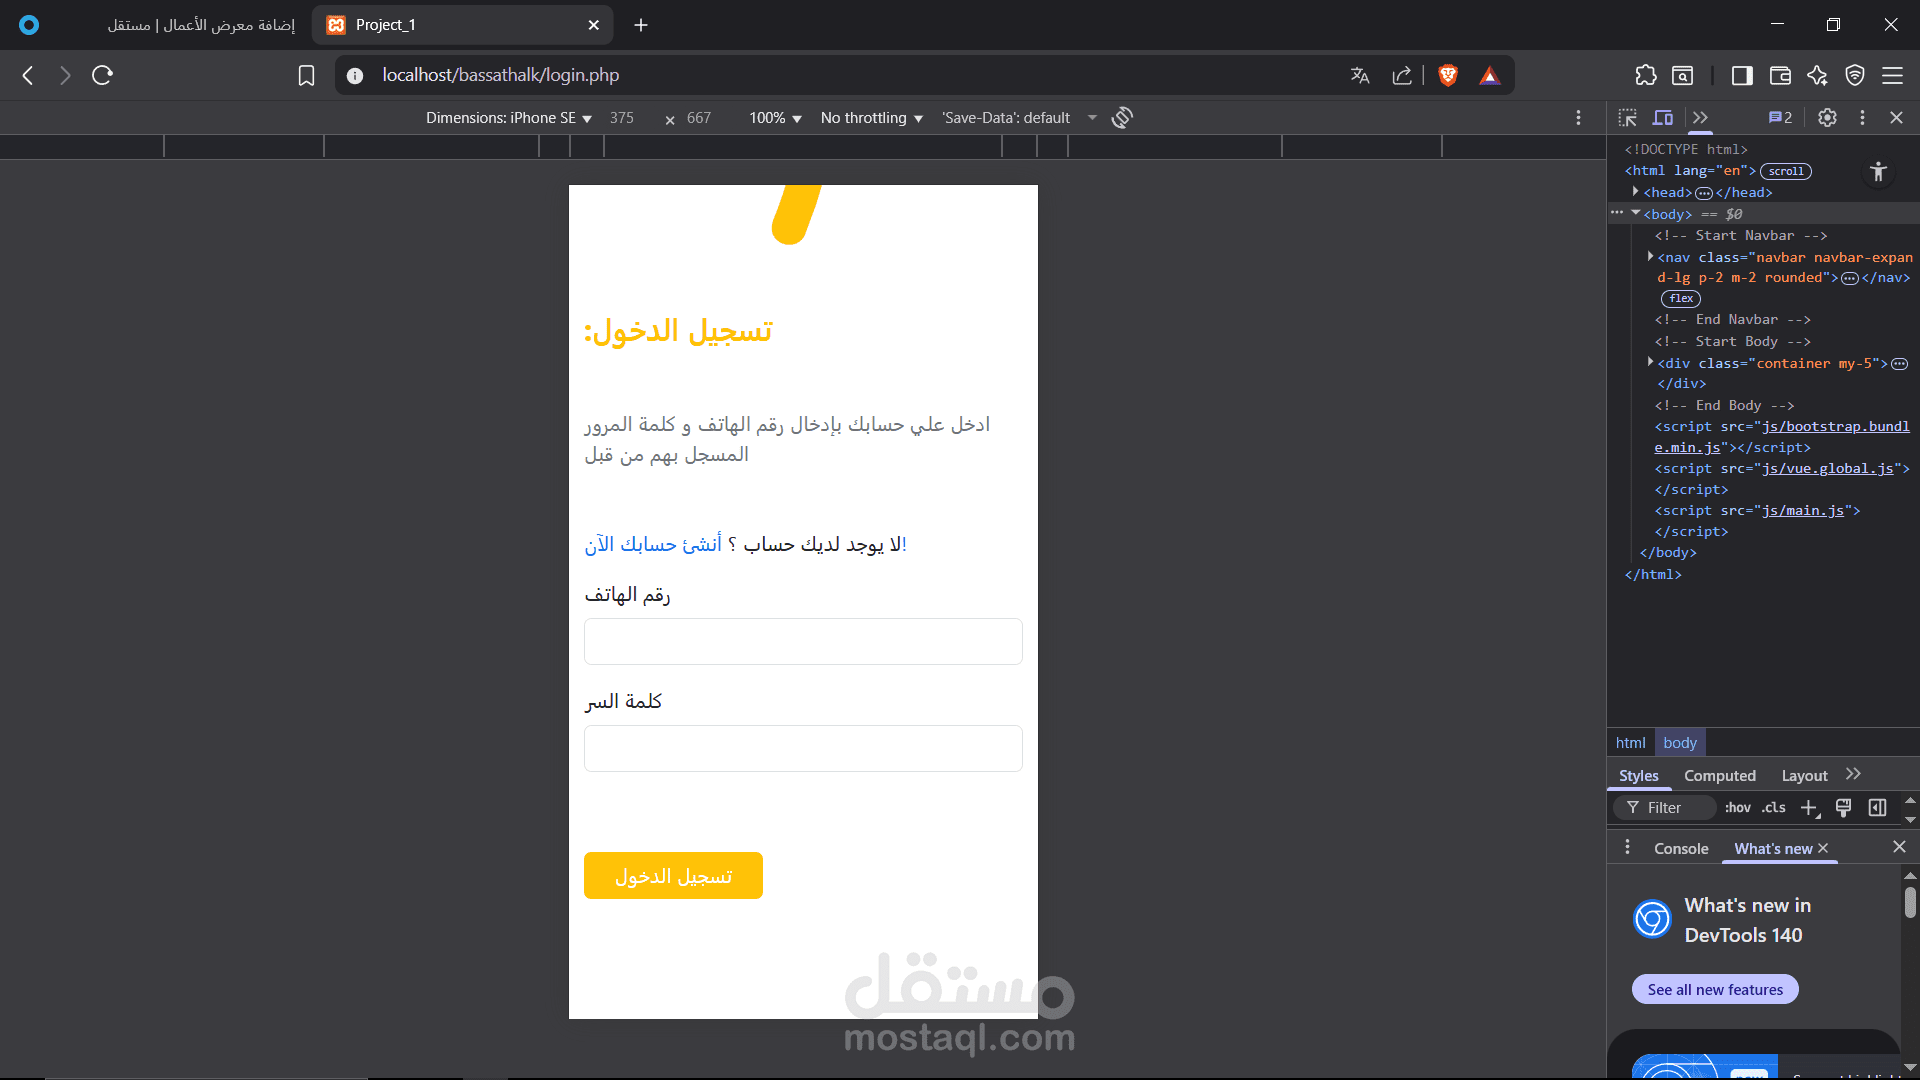
Task: Activate inspect element picker
Action: [x=1628, y=118]
